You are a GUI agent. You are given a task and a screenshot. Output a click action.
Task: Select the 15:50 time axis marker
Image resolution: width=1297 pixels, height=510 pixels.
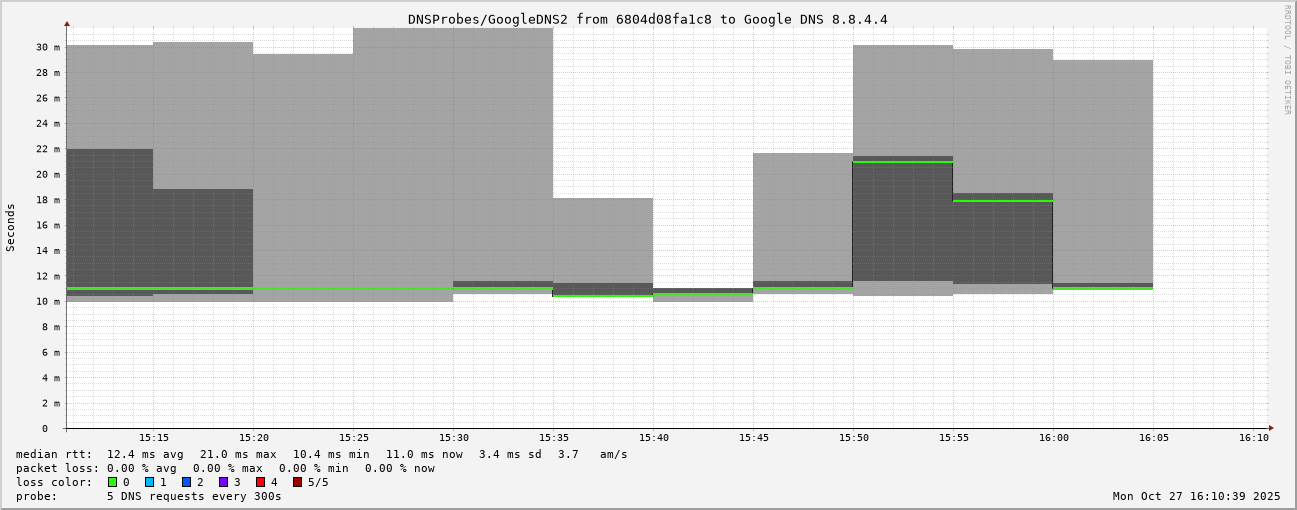(854, 437)
